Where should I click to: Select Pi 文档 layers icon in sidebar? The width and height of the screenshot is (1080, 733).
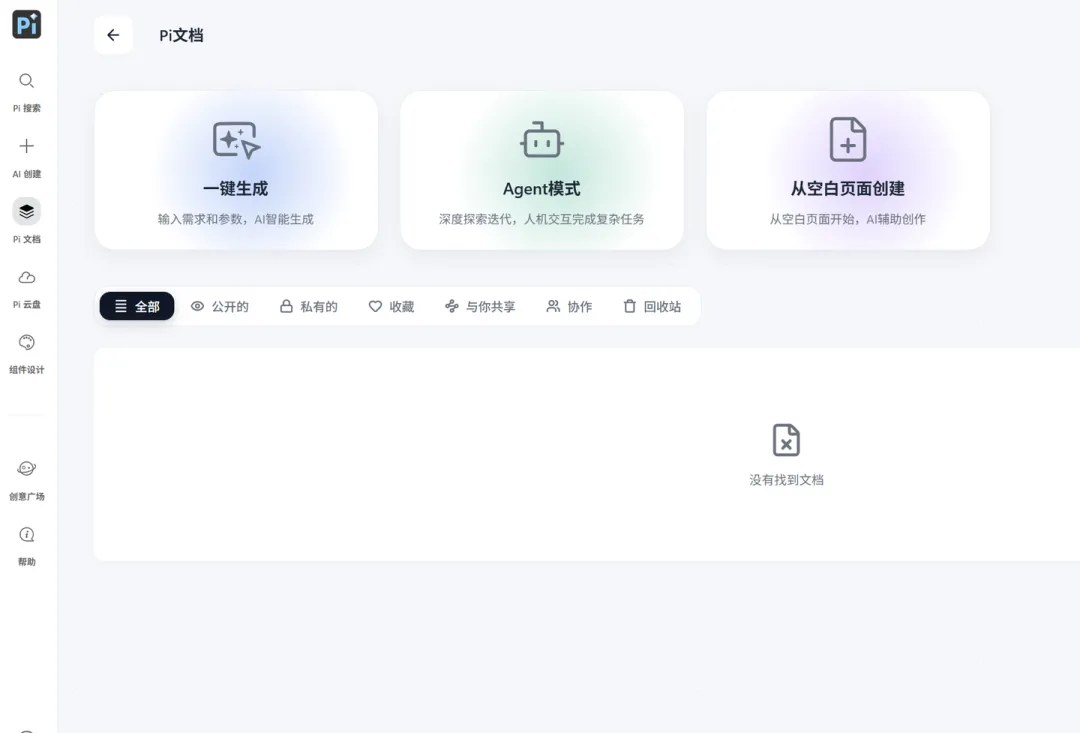(26, 211)
